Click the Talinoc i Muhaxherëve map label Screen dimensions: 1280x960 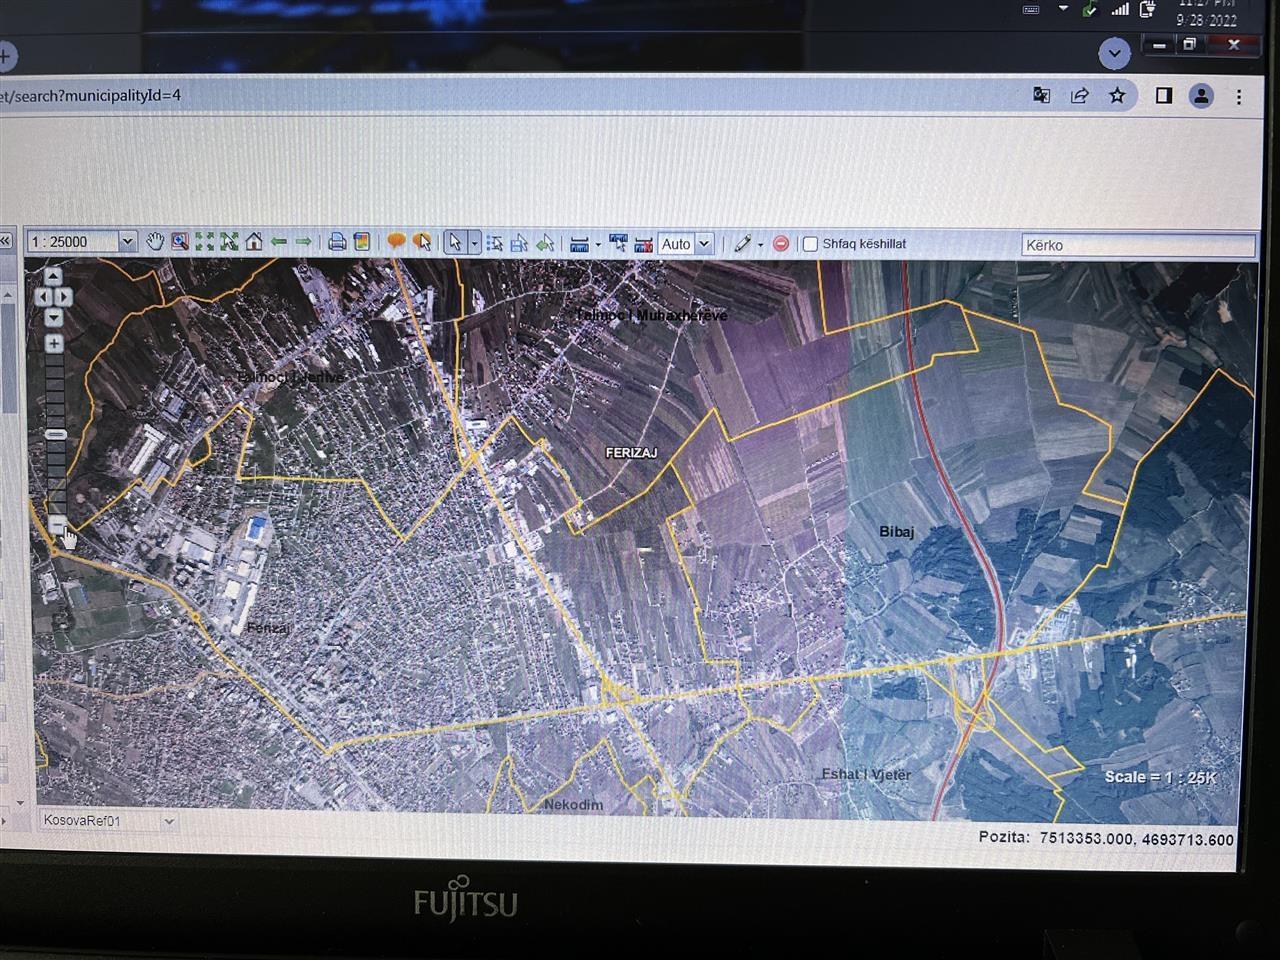pos(652,315)
